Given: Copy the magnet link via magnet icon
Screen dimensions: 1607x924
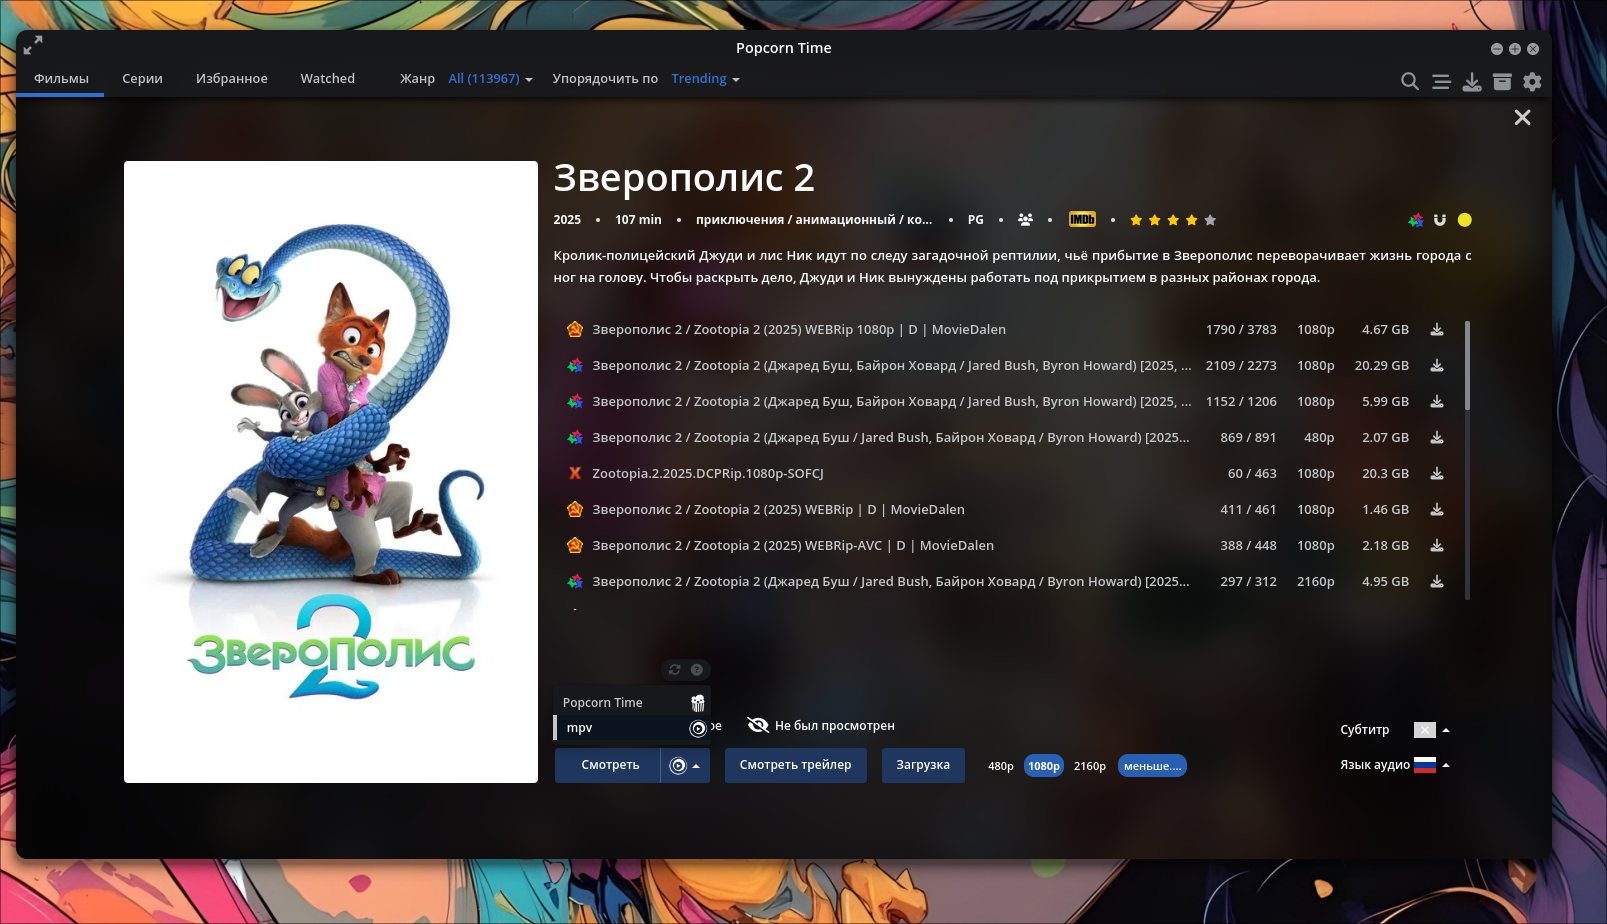Looking at the screenshot, I should click(1440, 220).
